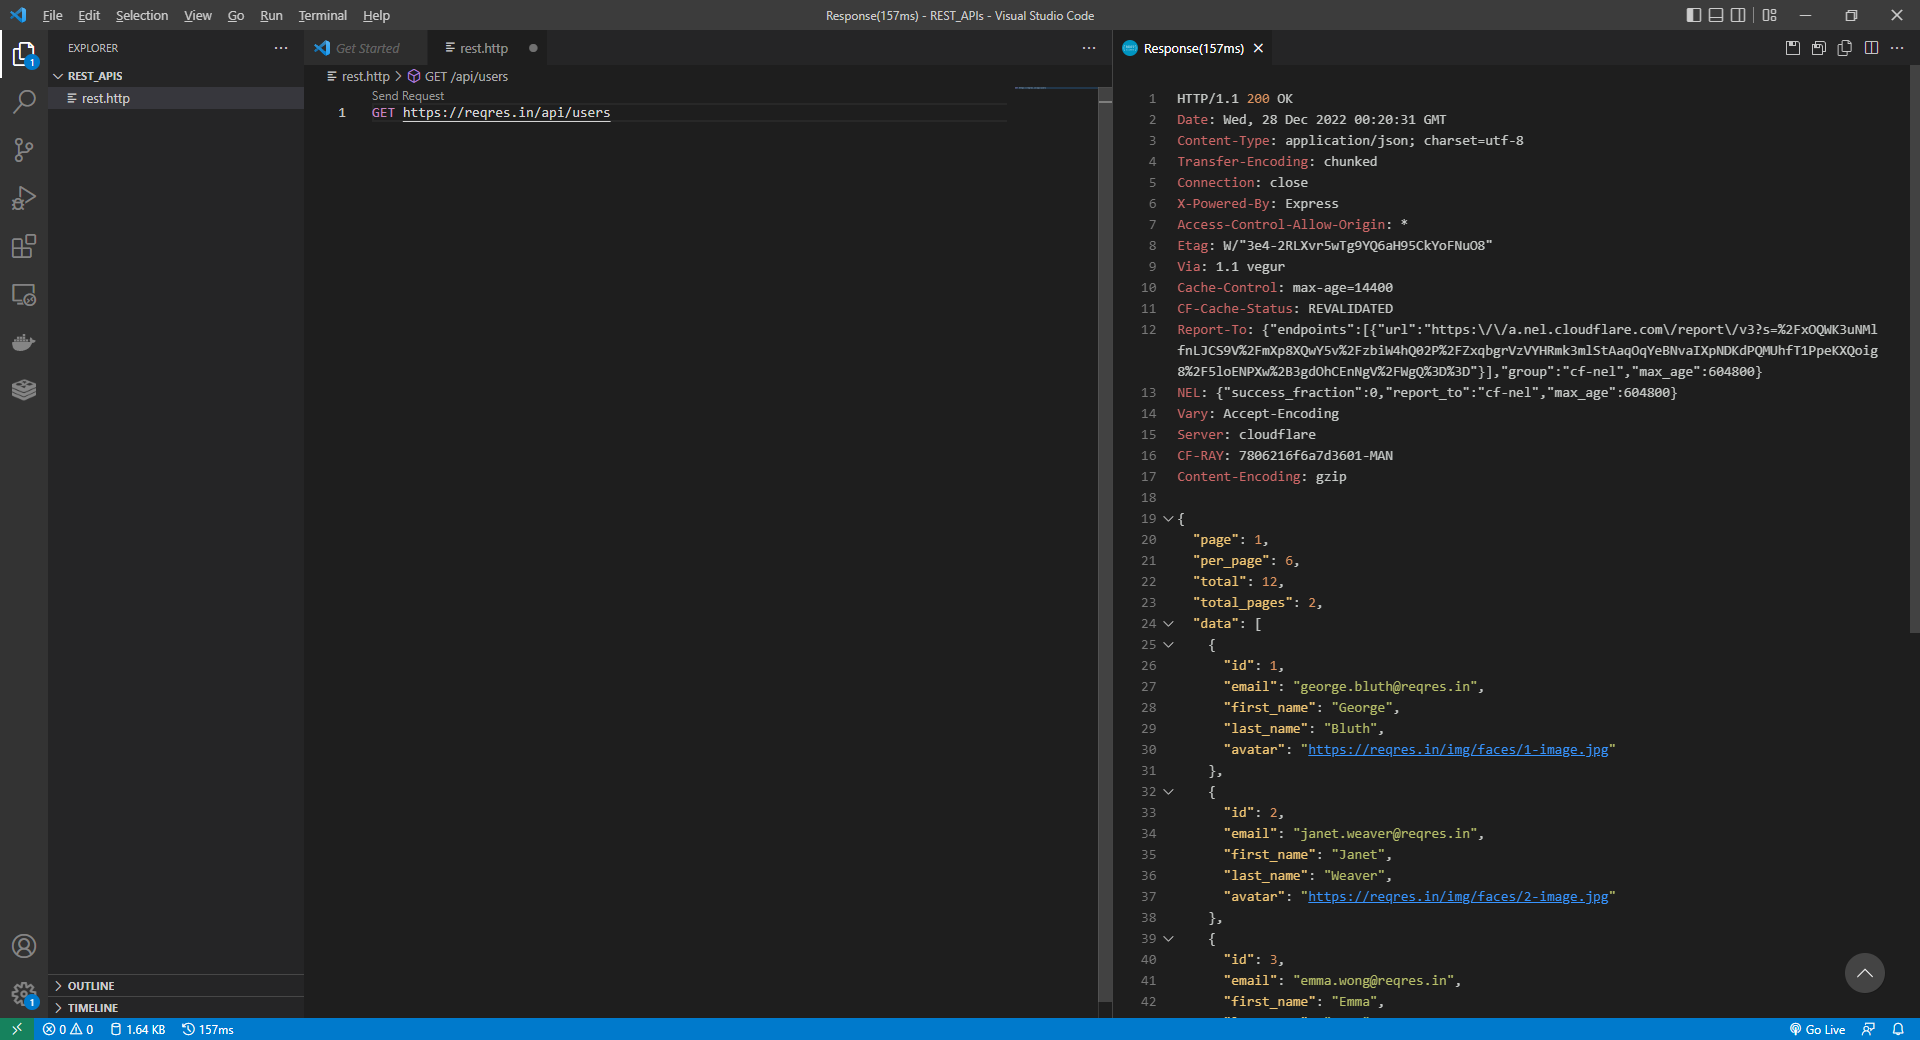Open the Source Control view
1920x1040 pixels.
coord(24,150)
